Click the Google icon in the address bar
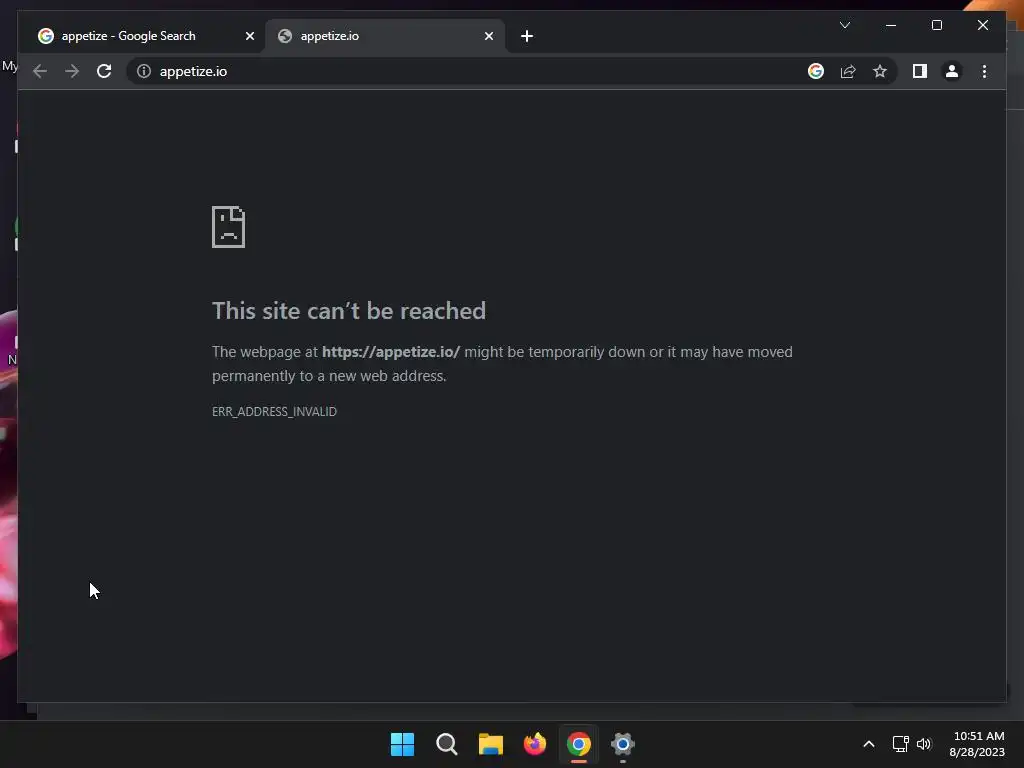 [816, 71]
